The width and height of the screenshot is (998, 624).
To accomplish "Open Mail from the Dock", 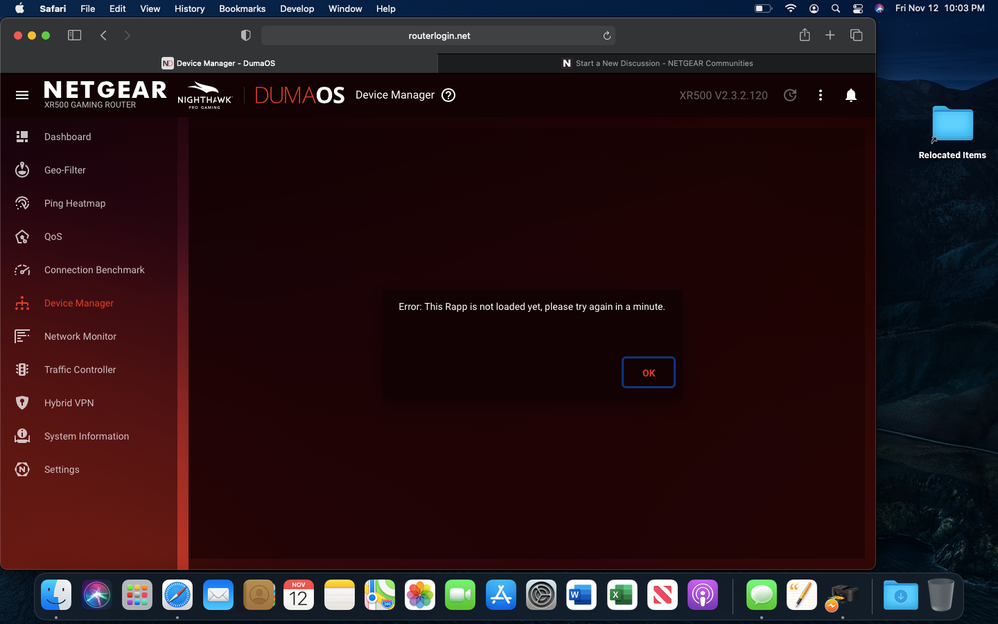I will pos(218,595).
